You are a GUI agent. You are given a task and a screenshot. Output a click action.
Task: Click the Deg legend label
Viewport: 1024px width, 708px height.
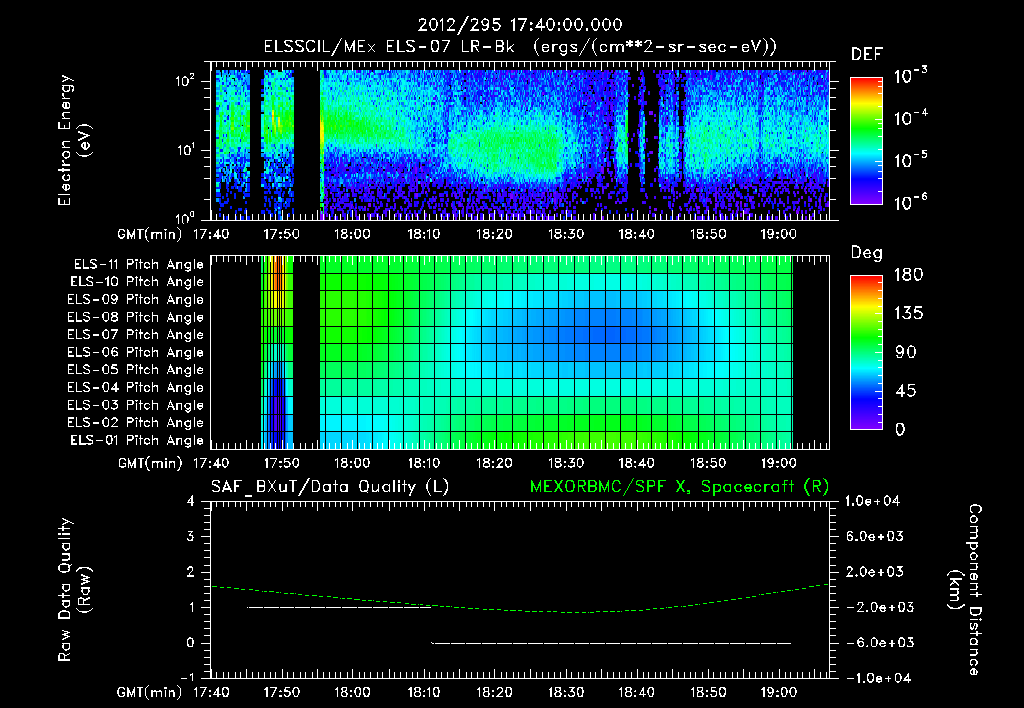pos(866,253)
